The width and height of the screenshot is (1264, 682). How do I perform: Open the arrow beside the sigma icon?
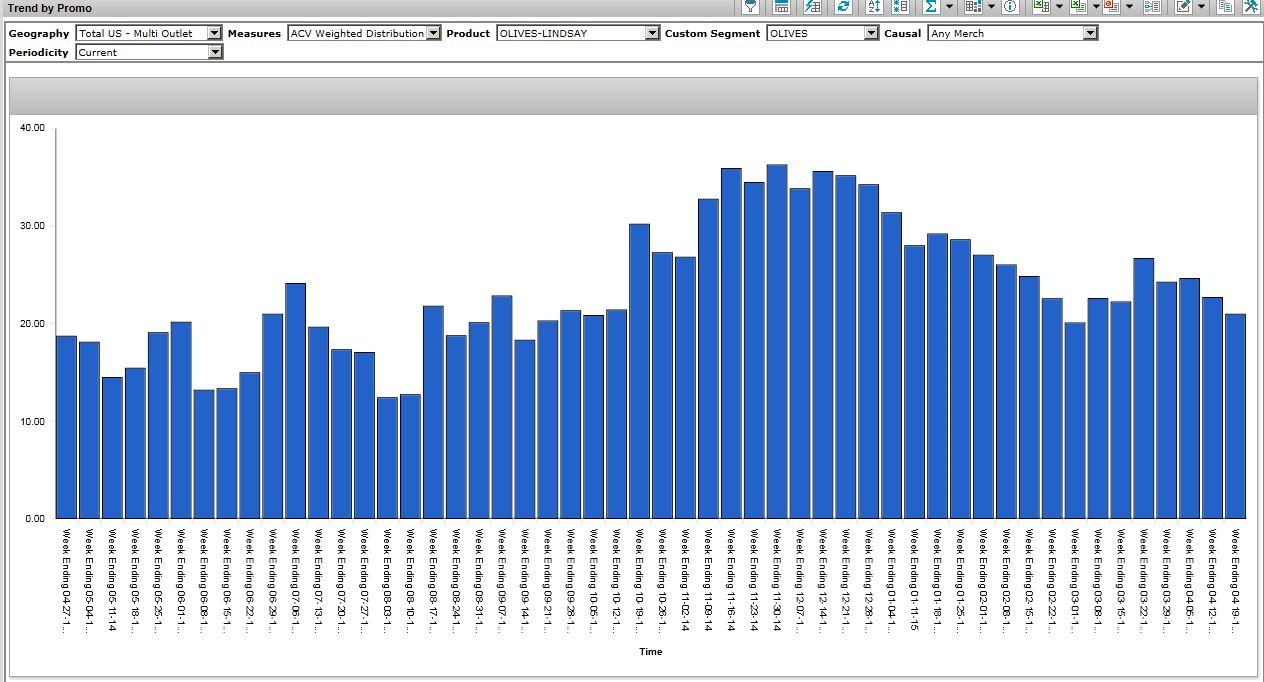tap(949, 7)
